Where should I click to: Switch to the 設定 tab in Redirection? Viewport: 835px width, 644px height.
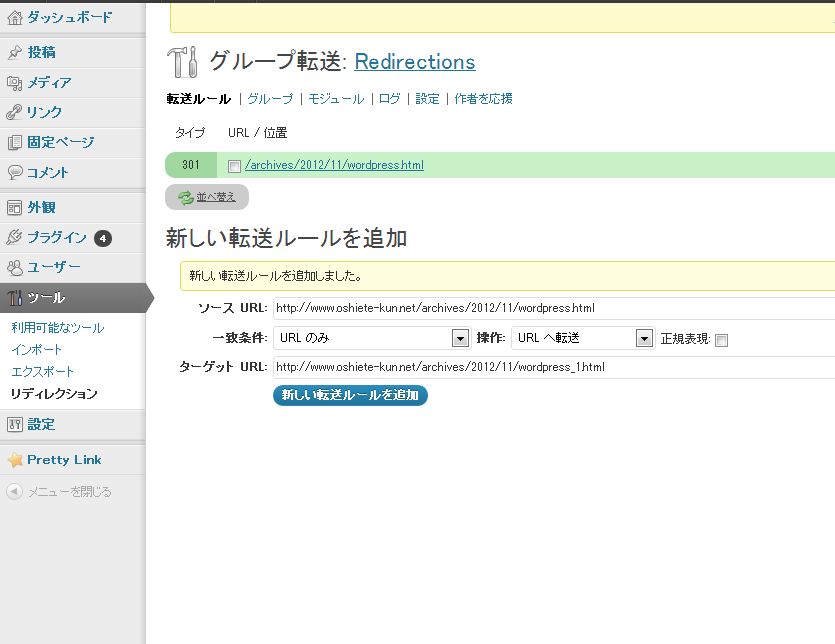(427, 99)
